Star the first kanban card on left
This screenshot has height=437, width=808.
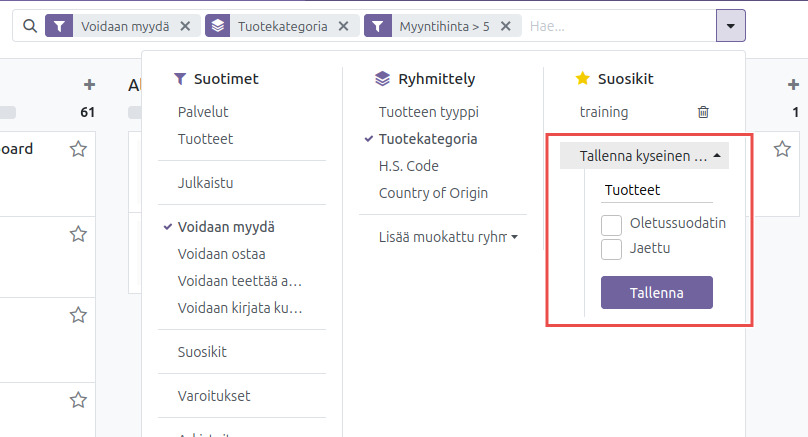[78, 149]
